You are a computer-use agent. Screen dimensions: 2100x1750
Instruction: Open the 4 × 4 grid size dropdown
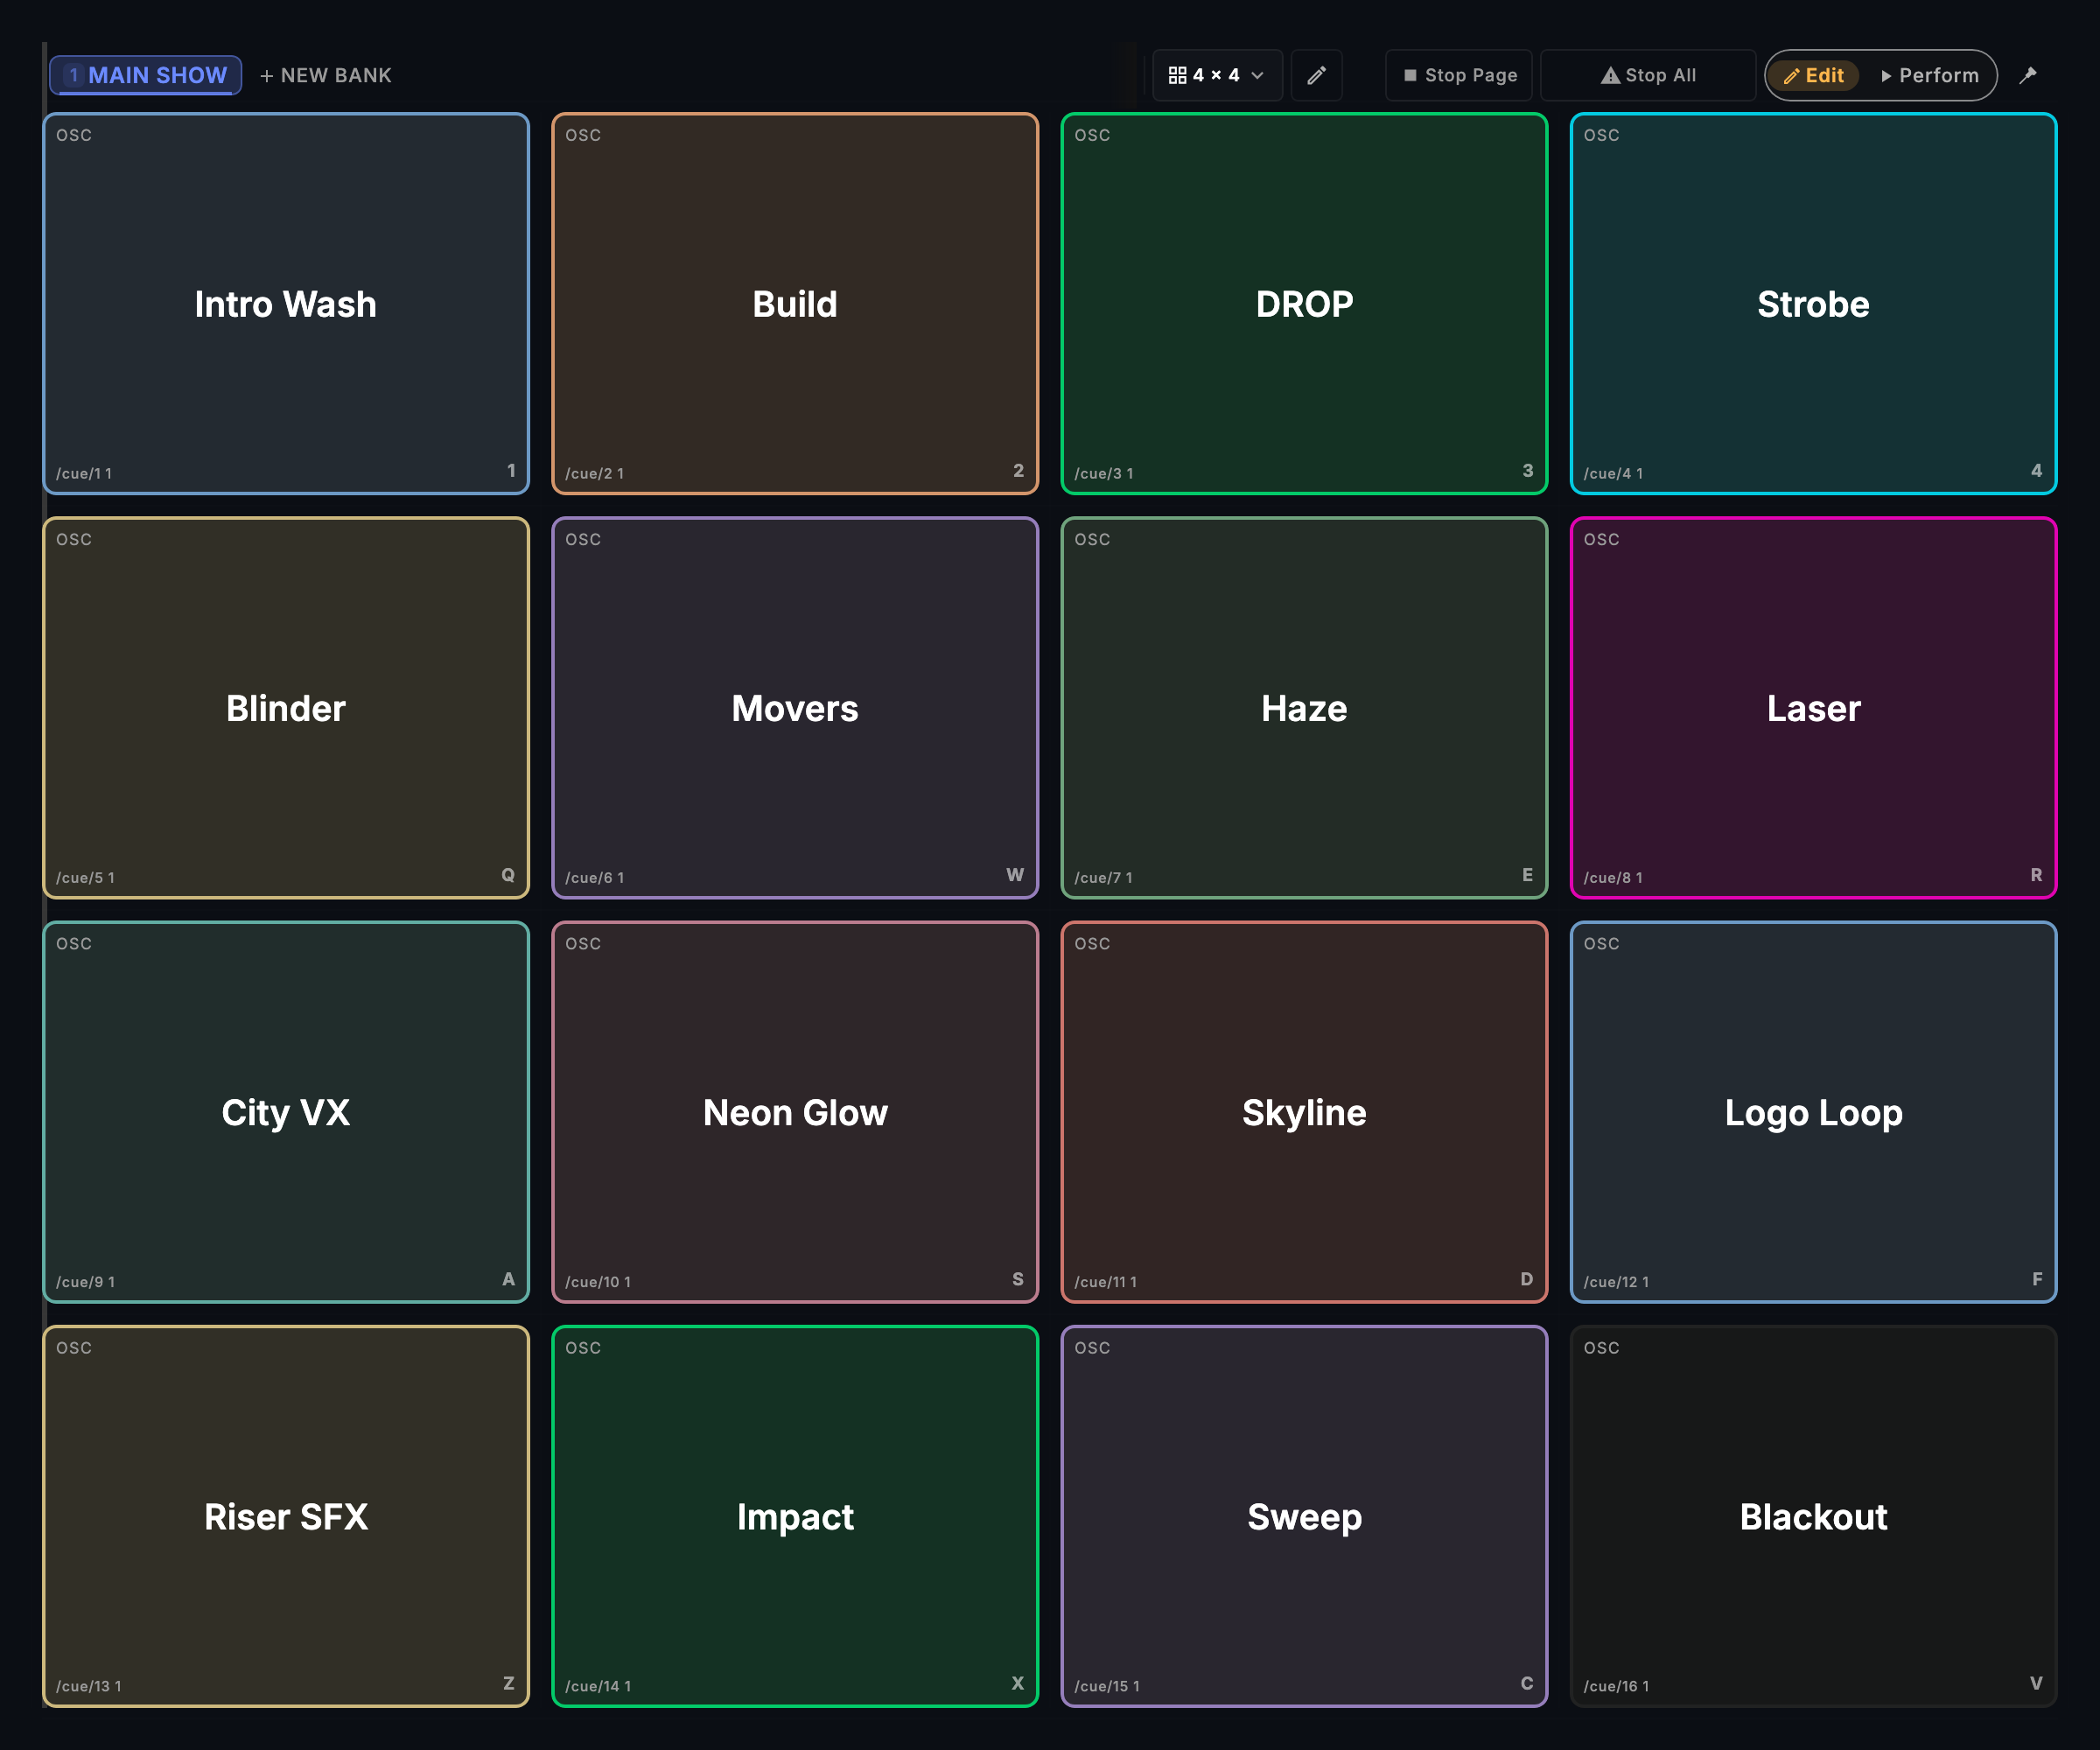coord(1217,75)
